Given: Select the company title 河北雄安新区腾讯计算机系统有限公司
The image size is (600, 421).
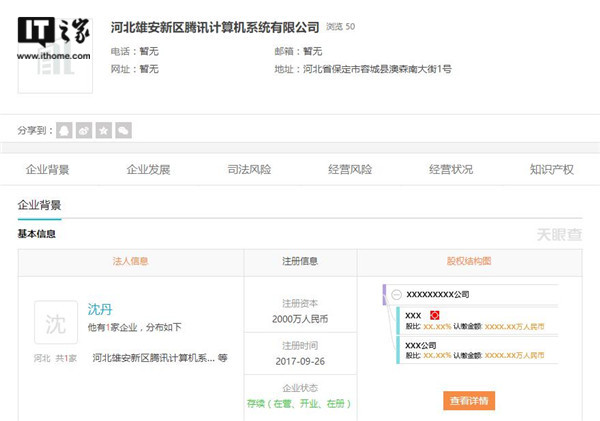Looking at the screenshot, I should click(215, 27).
